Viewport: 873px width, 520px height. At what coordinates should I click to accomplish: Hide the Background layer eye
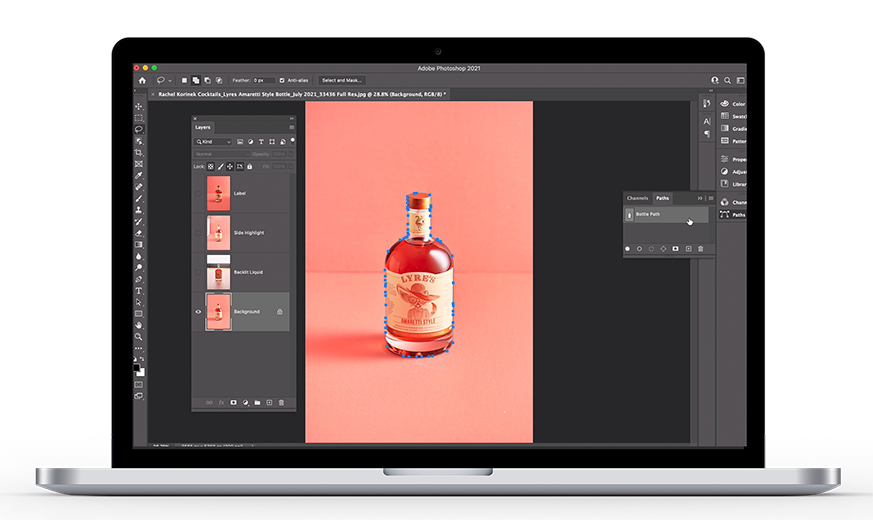click(x=198, y=312)
